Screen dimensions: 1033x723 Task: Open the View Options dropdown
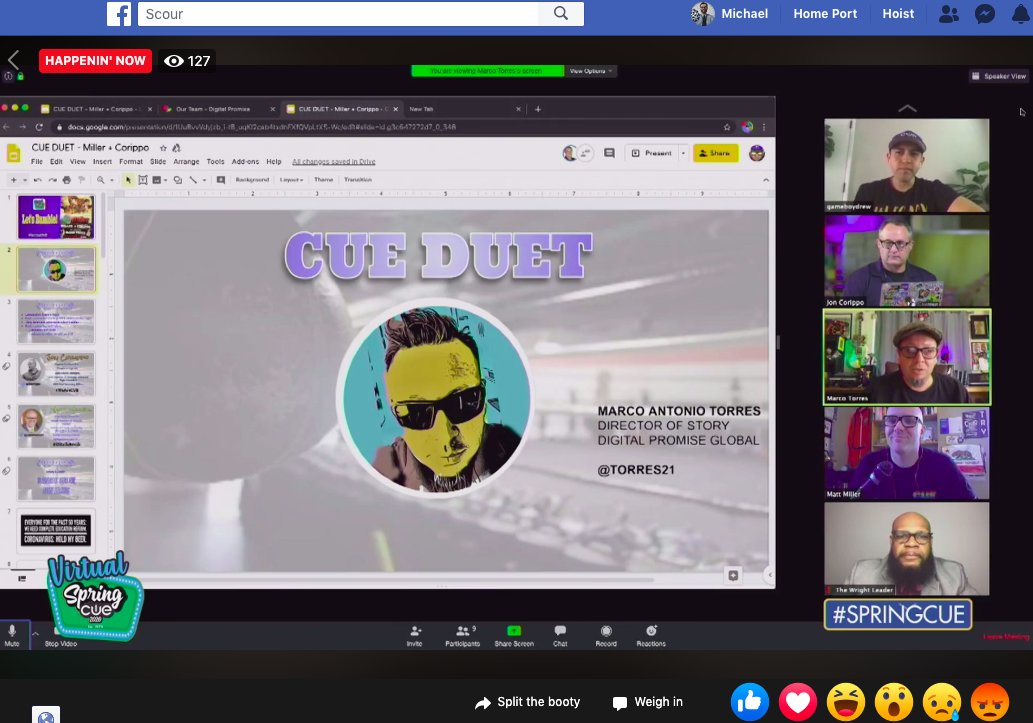pos(590,71)
